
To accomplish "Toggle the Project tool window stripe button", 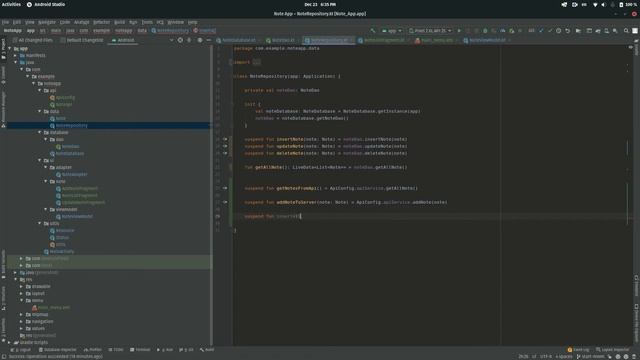I will click(x=3, y=49).
